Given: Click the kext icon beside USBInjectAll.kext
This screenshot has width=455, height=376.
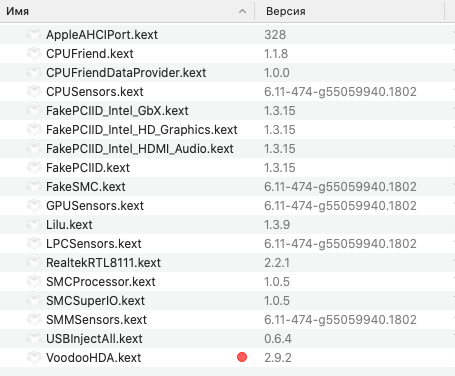Looking at the screenshot, I should [34, 338].
